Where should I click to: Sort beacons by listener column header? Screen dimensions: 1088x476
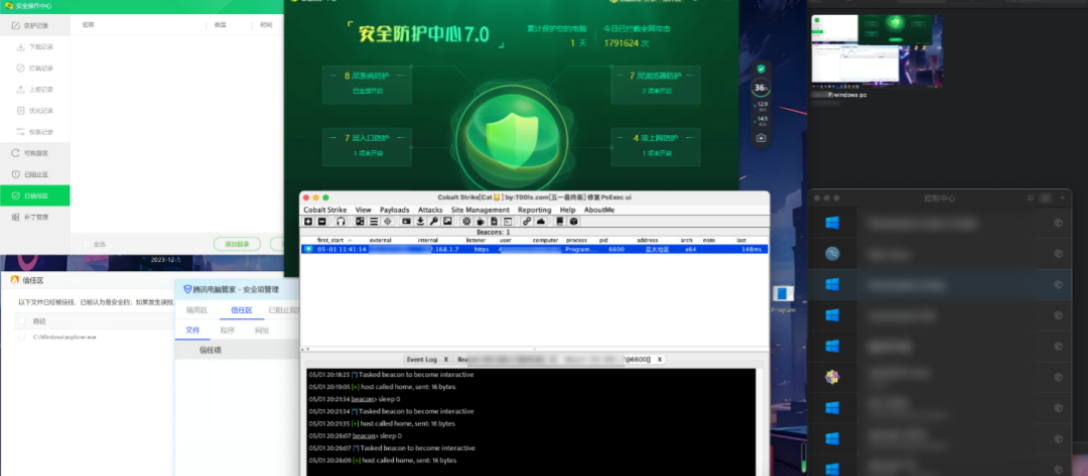pyautogui.click(x=475, y=240)
